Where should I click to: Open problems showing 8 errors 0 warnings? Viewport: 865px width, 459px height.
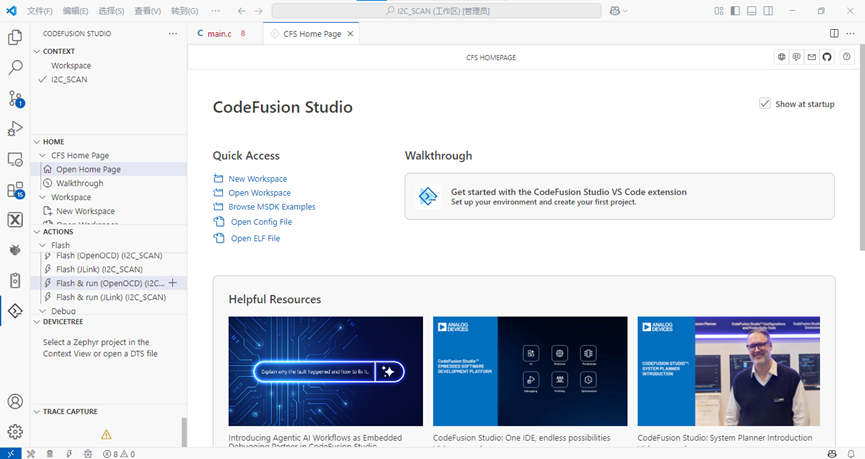[x=119, y=454]
